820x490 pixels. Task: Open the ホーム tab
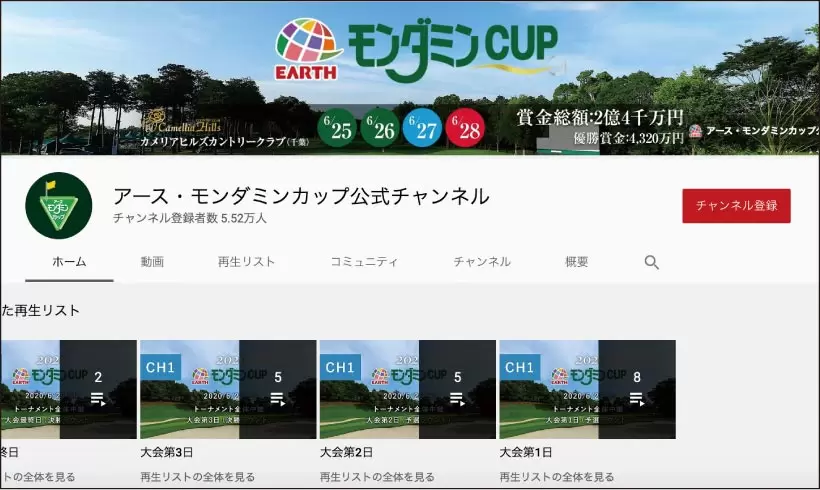tap(69, 262)
